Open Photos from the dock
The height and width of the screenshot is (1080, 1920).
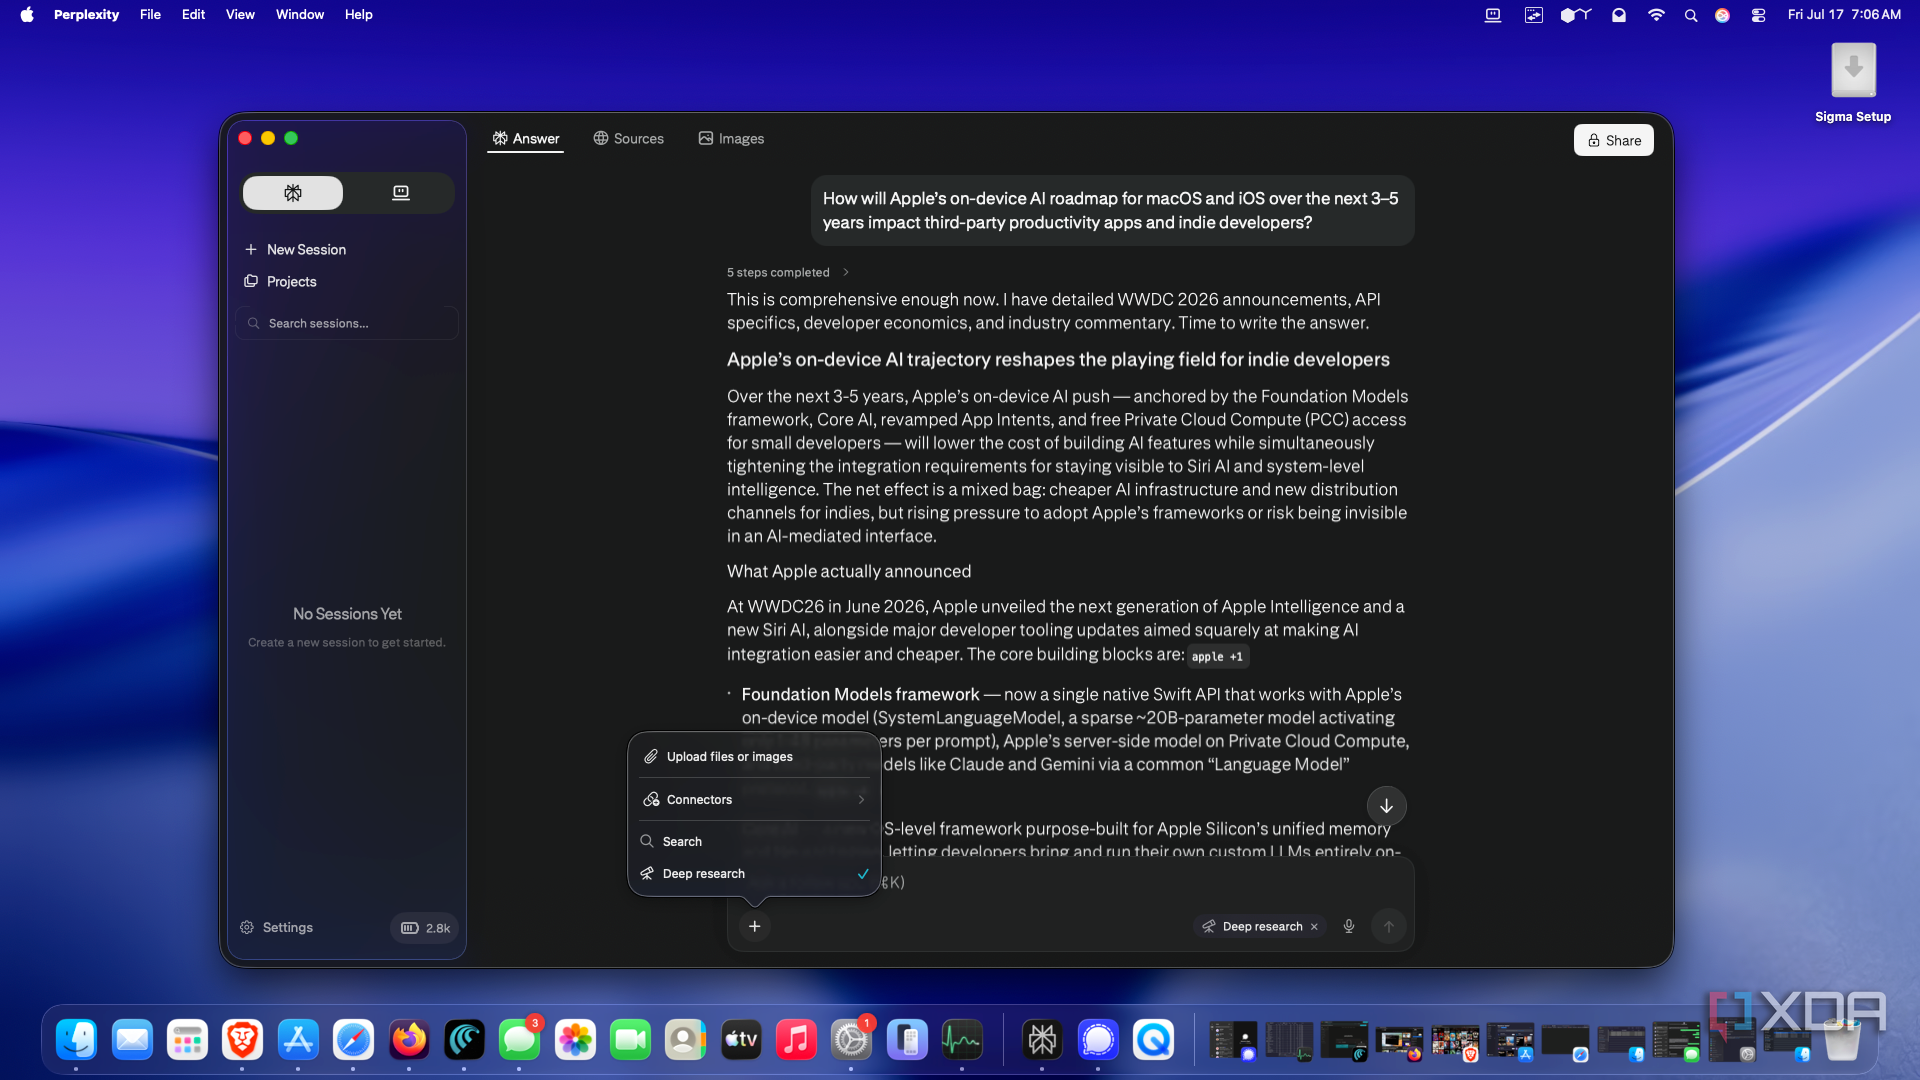click(x=575, y=1041)
